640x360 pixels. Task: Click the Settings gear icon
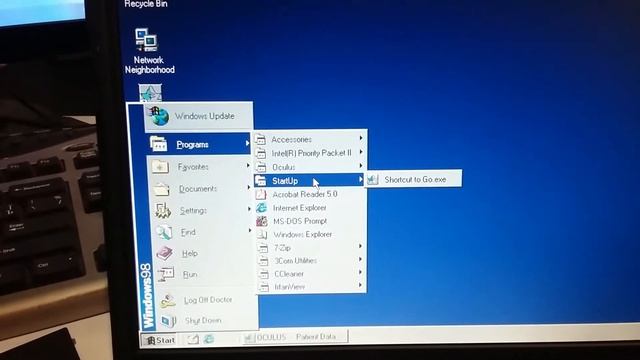click(x=163, y=211)
